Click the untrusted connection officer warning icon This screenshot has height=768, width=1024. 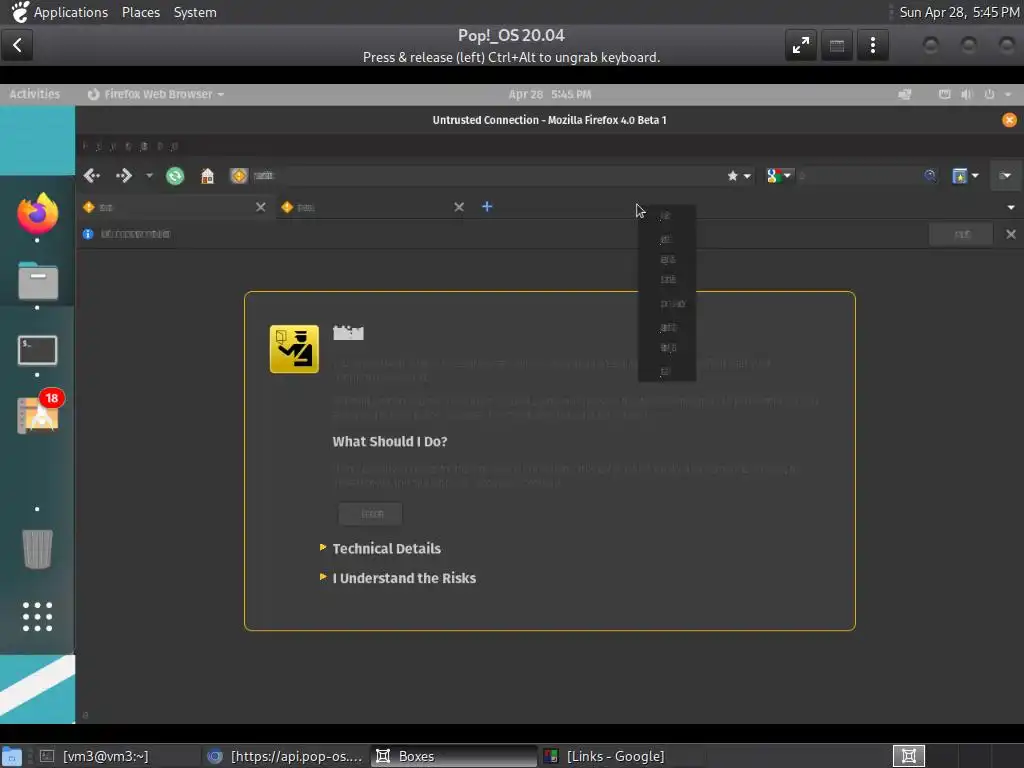tap(295, 349)
